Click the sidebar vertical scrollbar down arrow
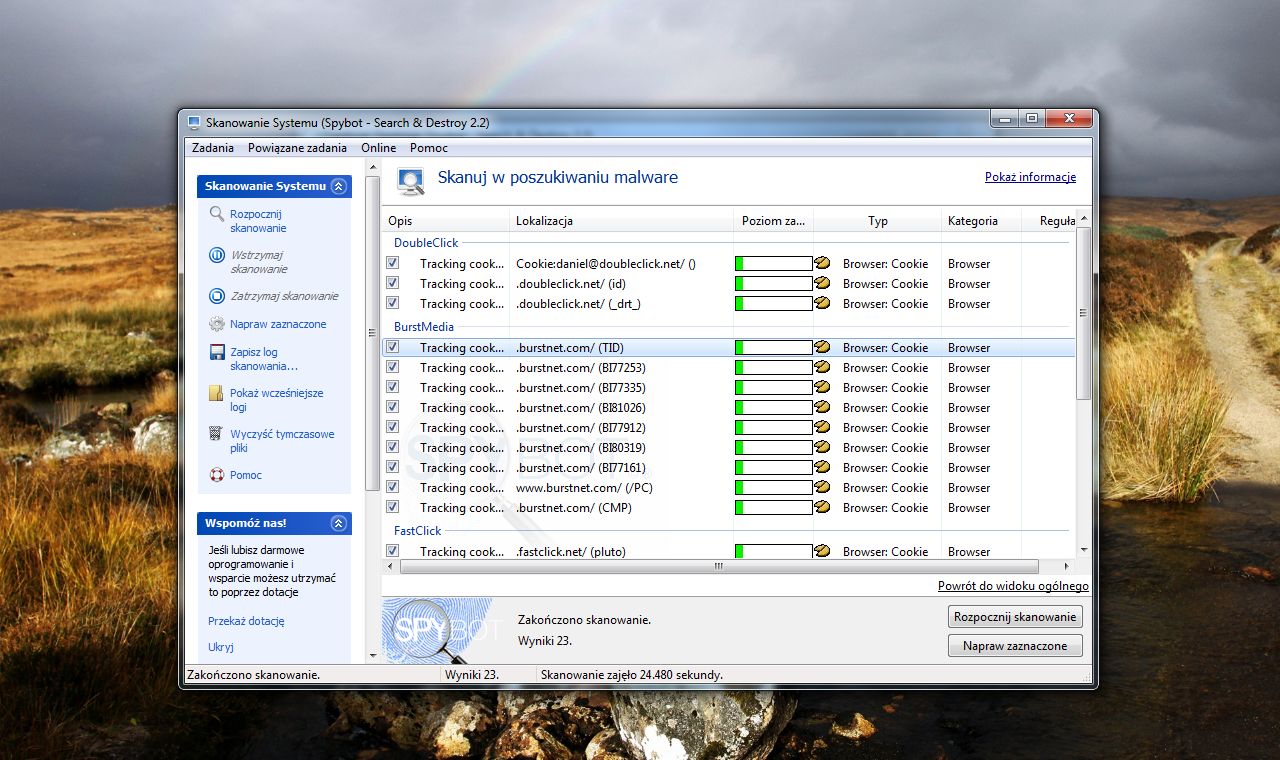Viewport: 1280px width, 760px height. pos(373,655)
